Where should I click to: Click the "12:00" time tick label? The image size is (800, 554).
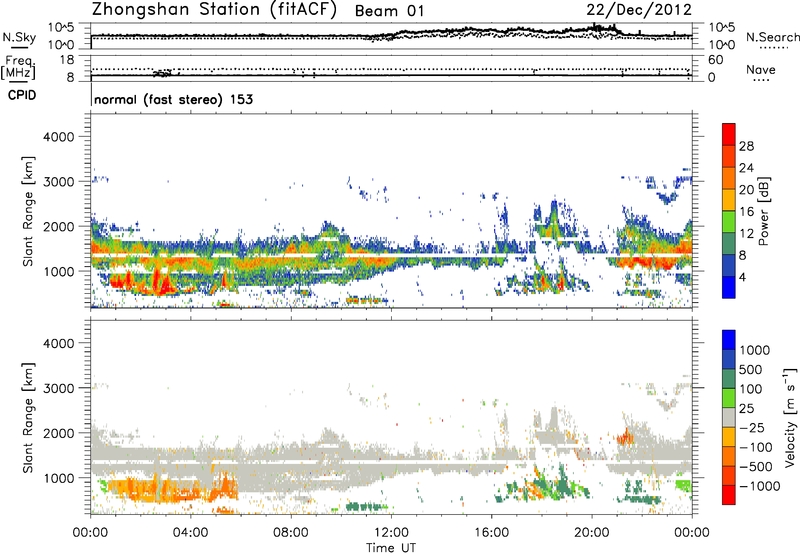[391, 533]
